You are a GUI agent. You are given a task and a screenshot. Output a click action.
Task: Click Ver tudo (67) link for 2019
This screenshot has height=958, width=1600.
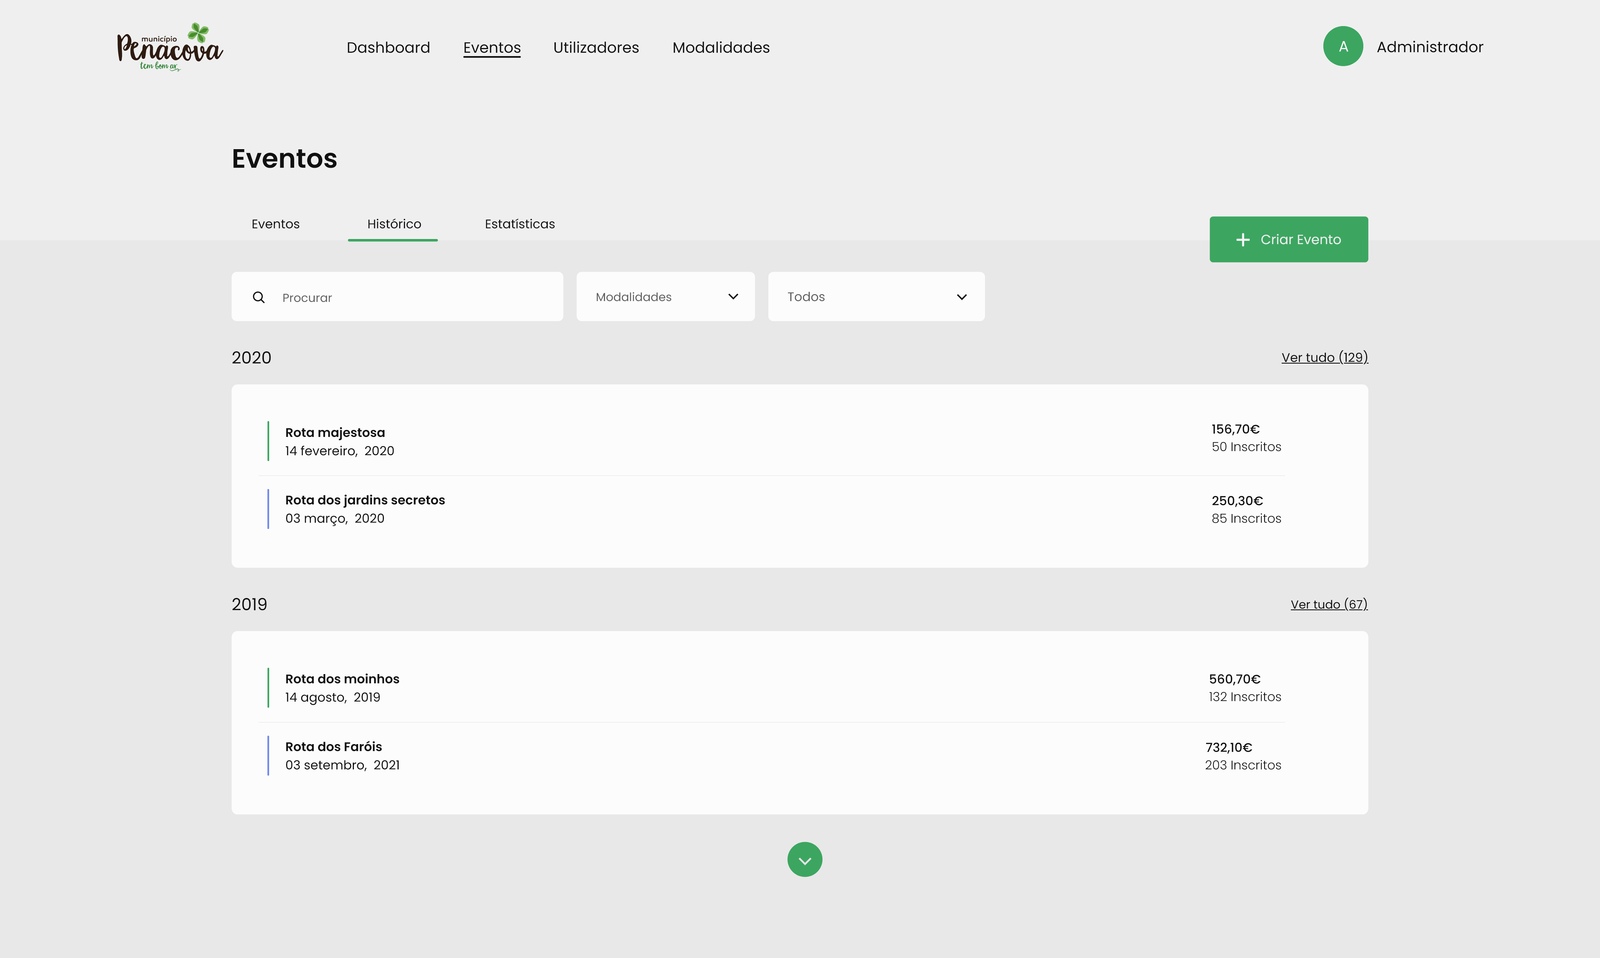click(x=1328, y=605)
